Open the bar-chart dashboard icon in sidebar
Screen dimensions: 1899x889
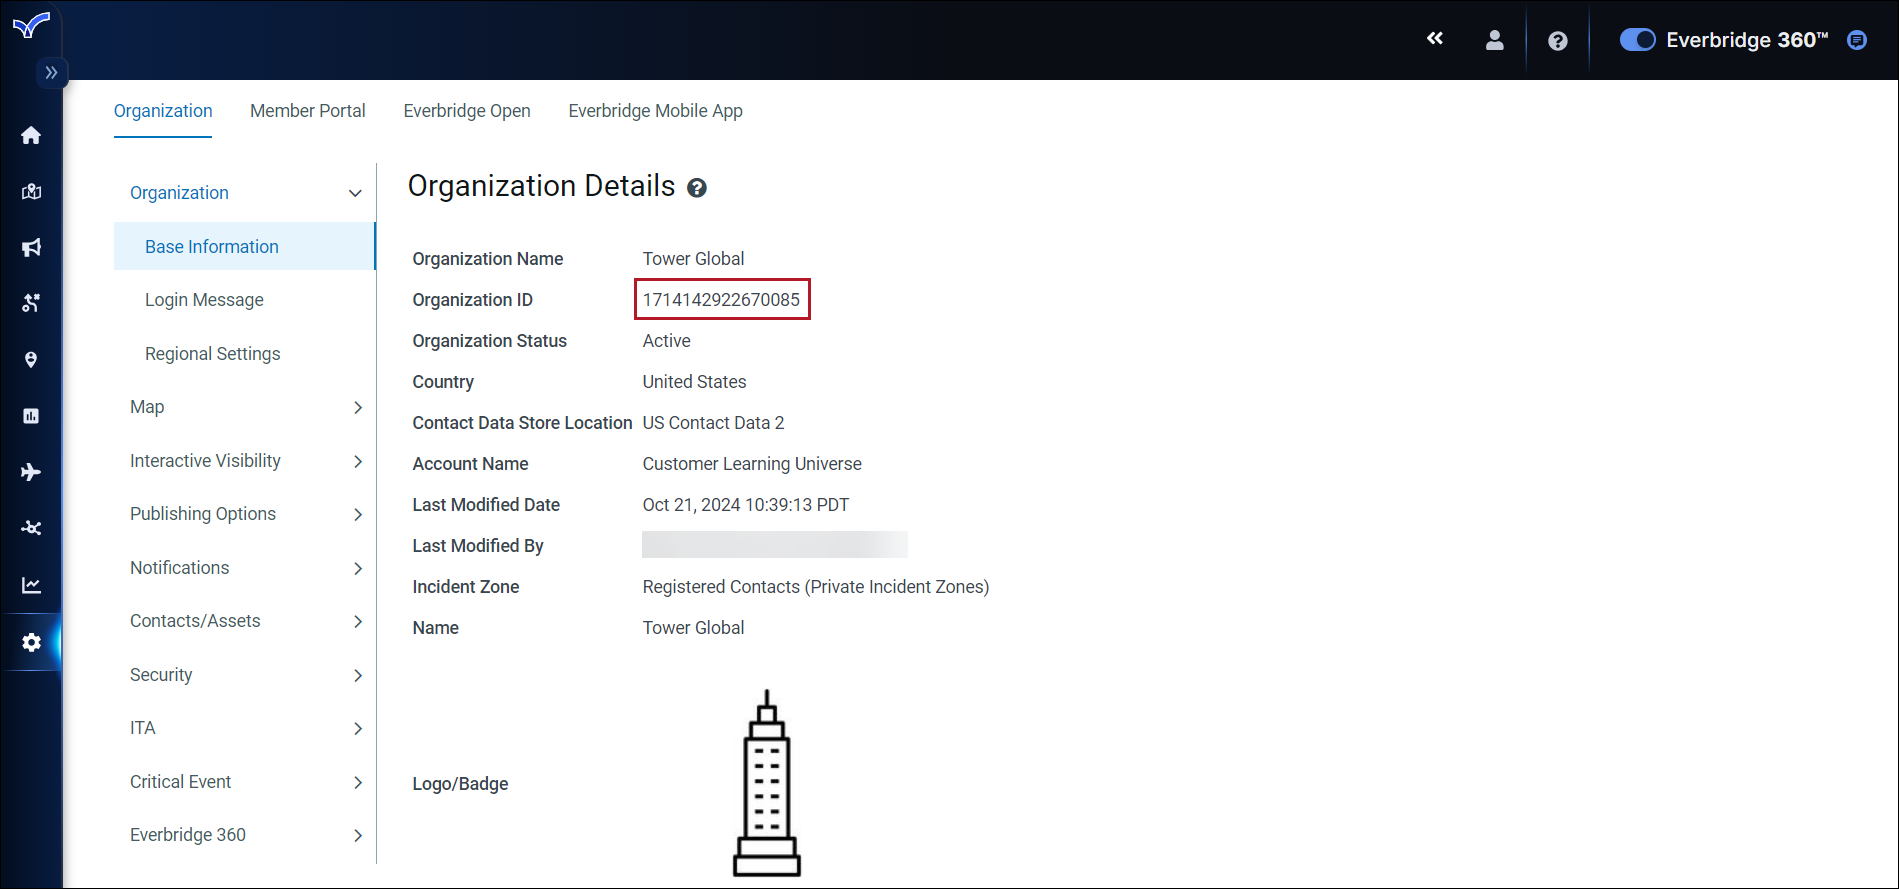point(31,416)
